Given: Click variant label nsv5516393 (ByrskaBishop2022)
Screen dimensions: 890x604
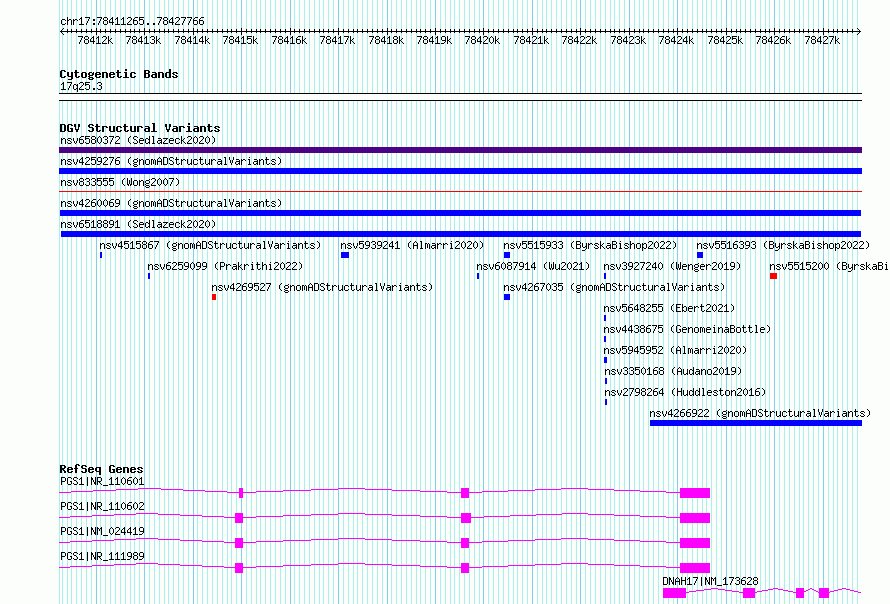Looking at the screenshot, I should coord(783,245).
